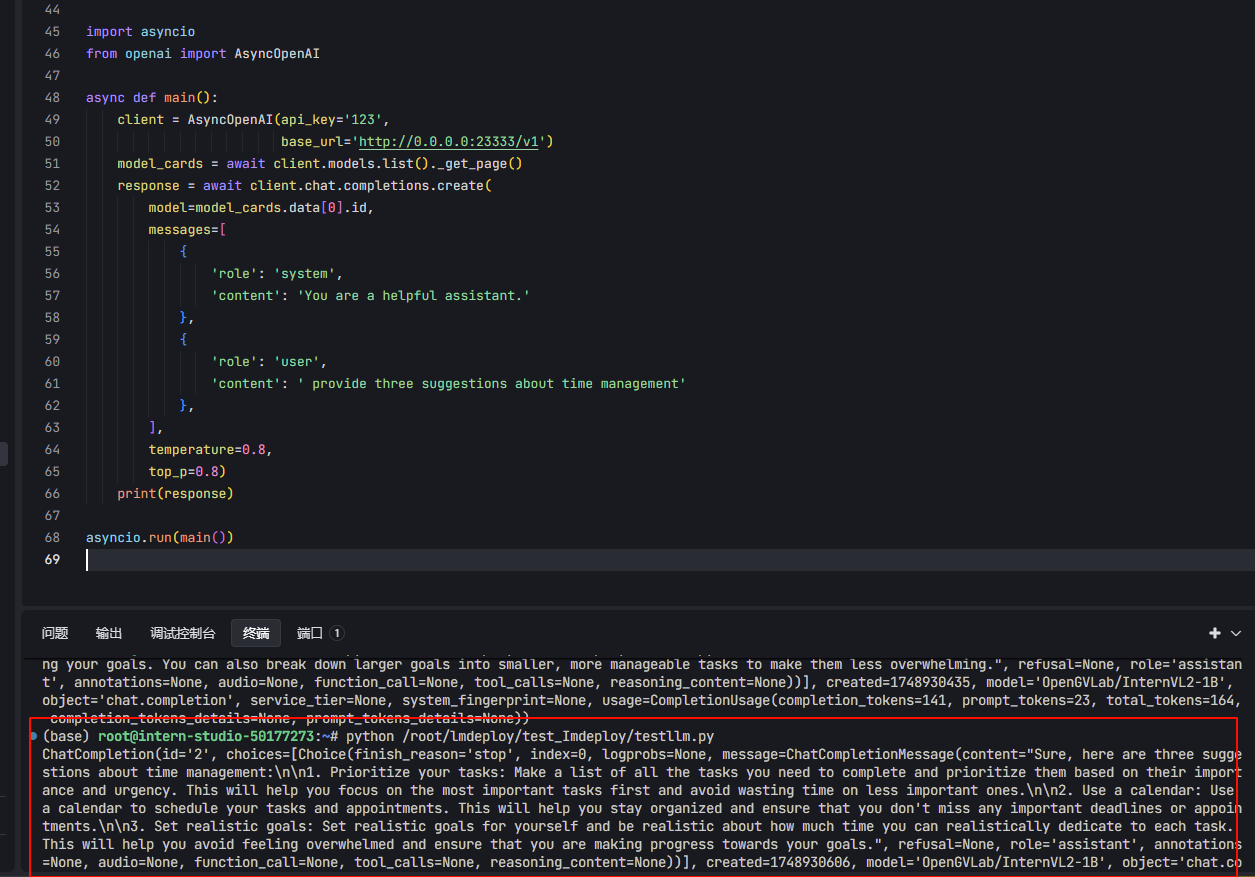Click the 'temperature=0.8,' argument

[x=211, y=450]
